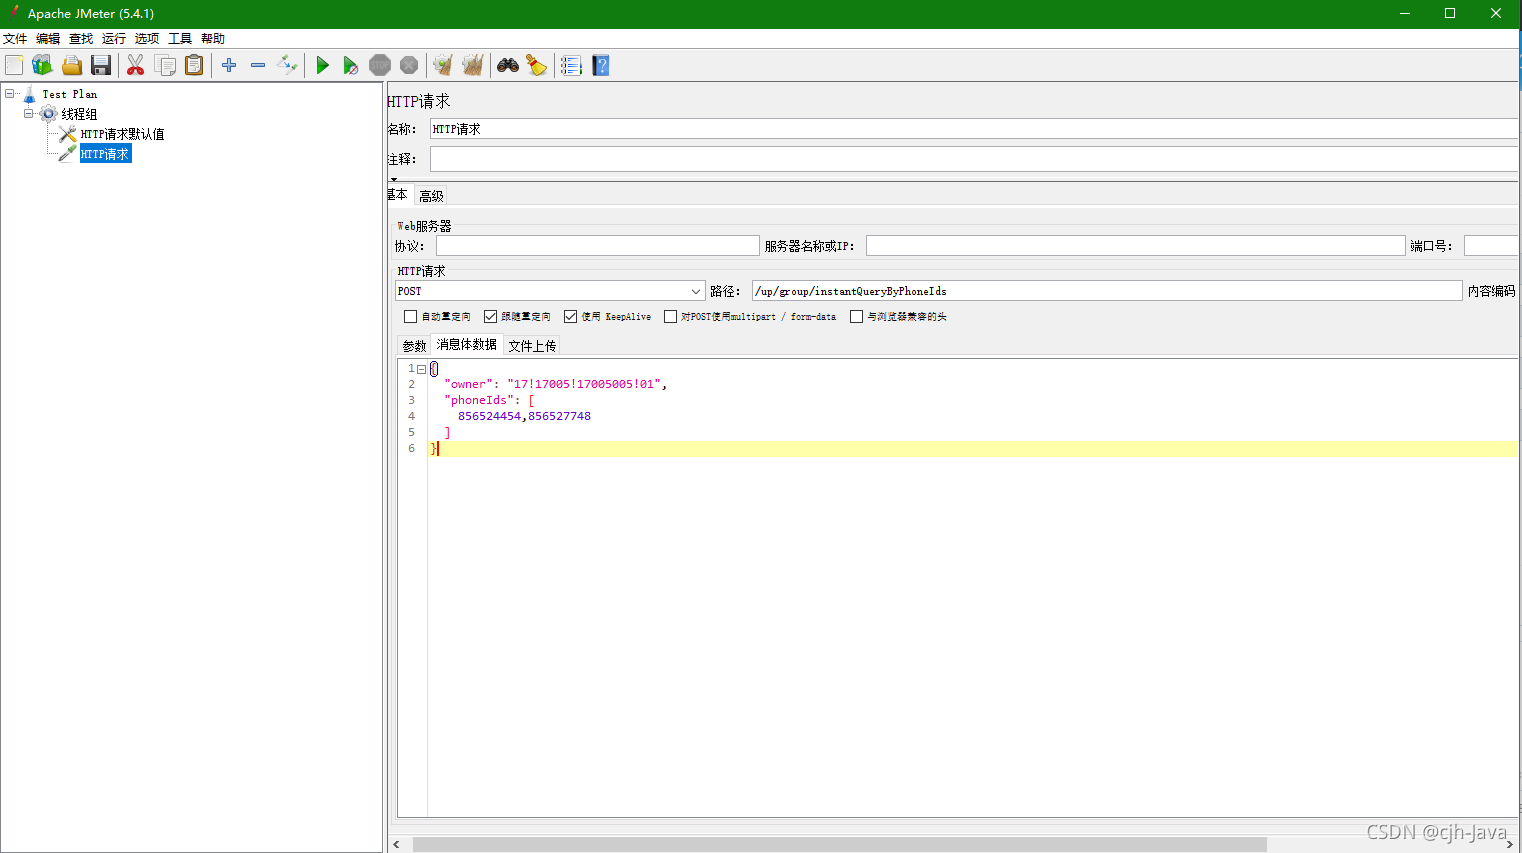The width and height of the screenshot is (1522, 853).
Task: Click the Clear results broom icon
Action: [443, 65]
